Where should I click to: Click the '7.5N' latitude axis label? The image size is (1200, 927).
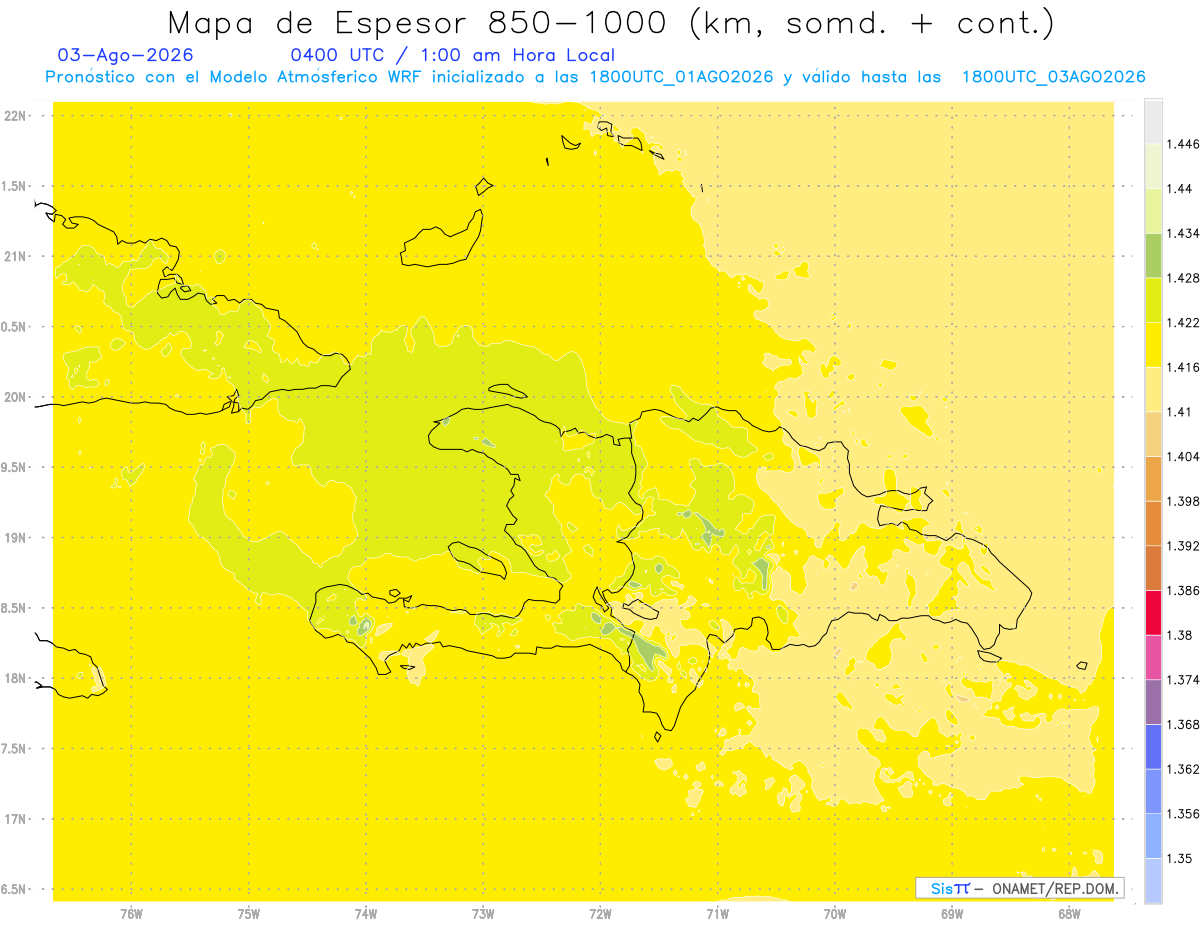coord(15,749)
